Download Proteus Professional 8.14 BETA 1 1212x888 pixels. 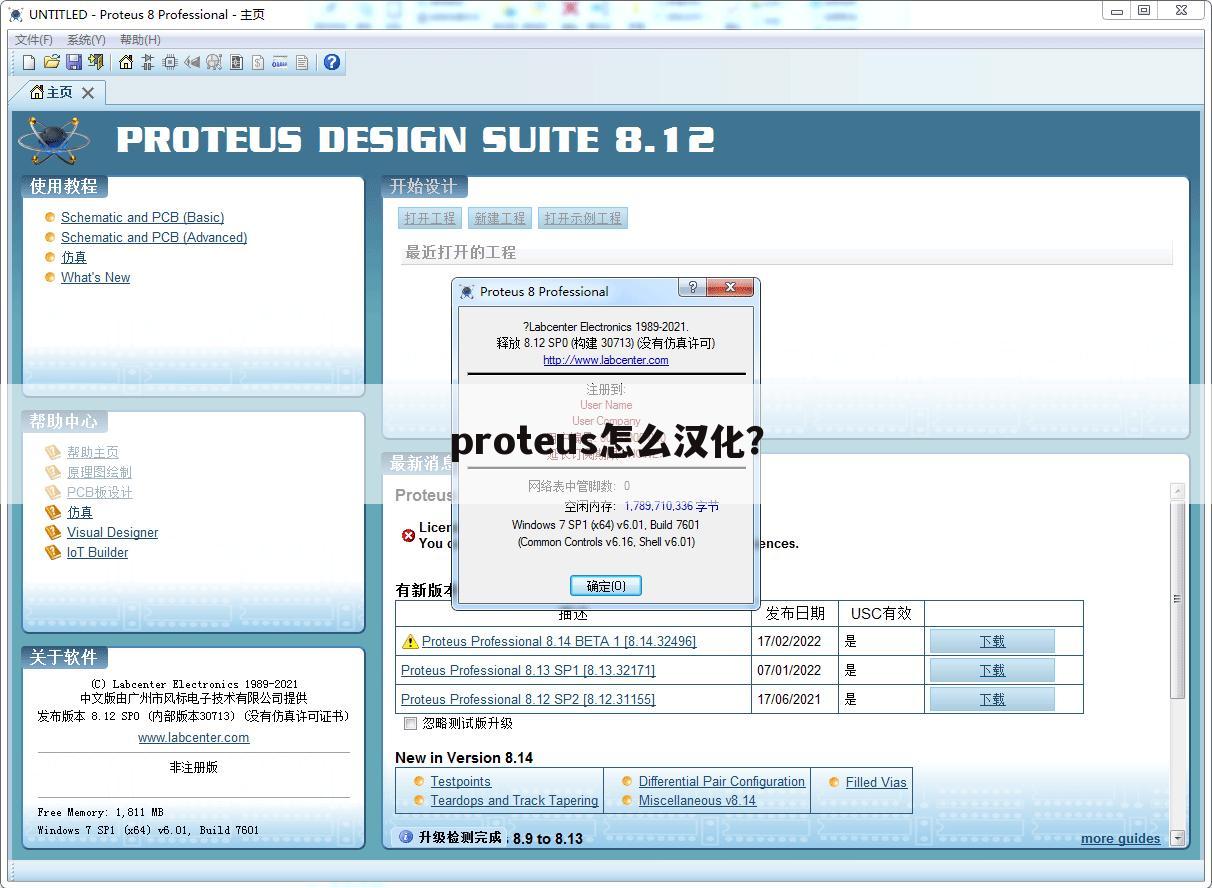pyautogui.click(x=992, y=641)
